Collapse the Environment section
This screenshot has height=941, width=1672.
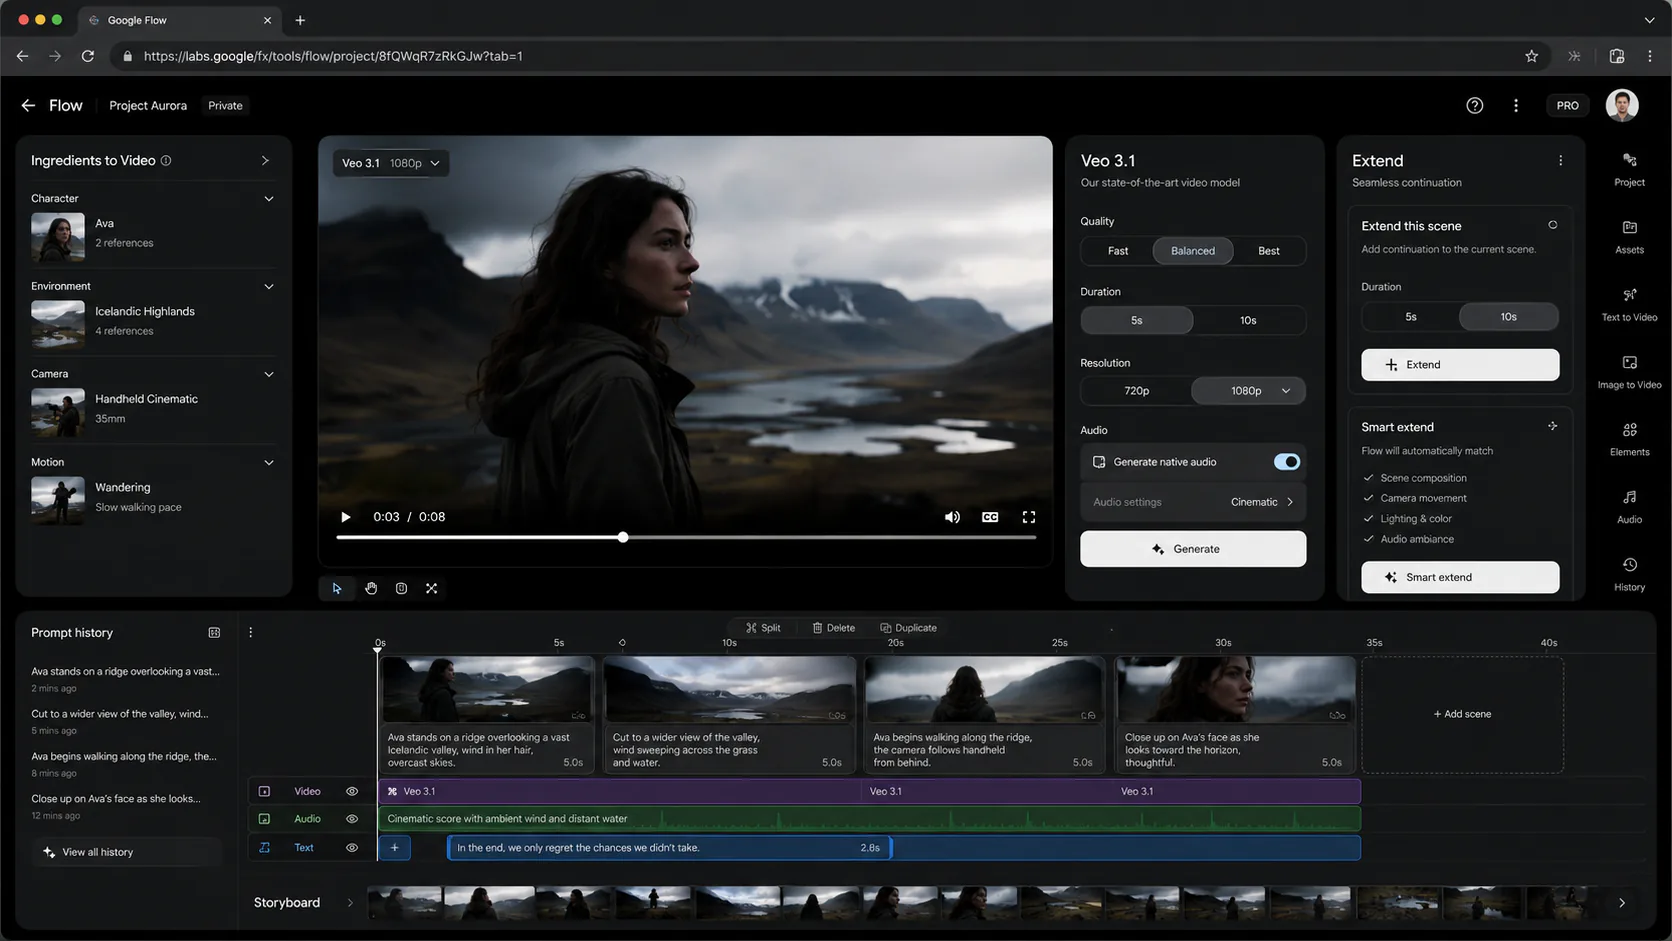(x=268, y=287)
